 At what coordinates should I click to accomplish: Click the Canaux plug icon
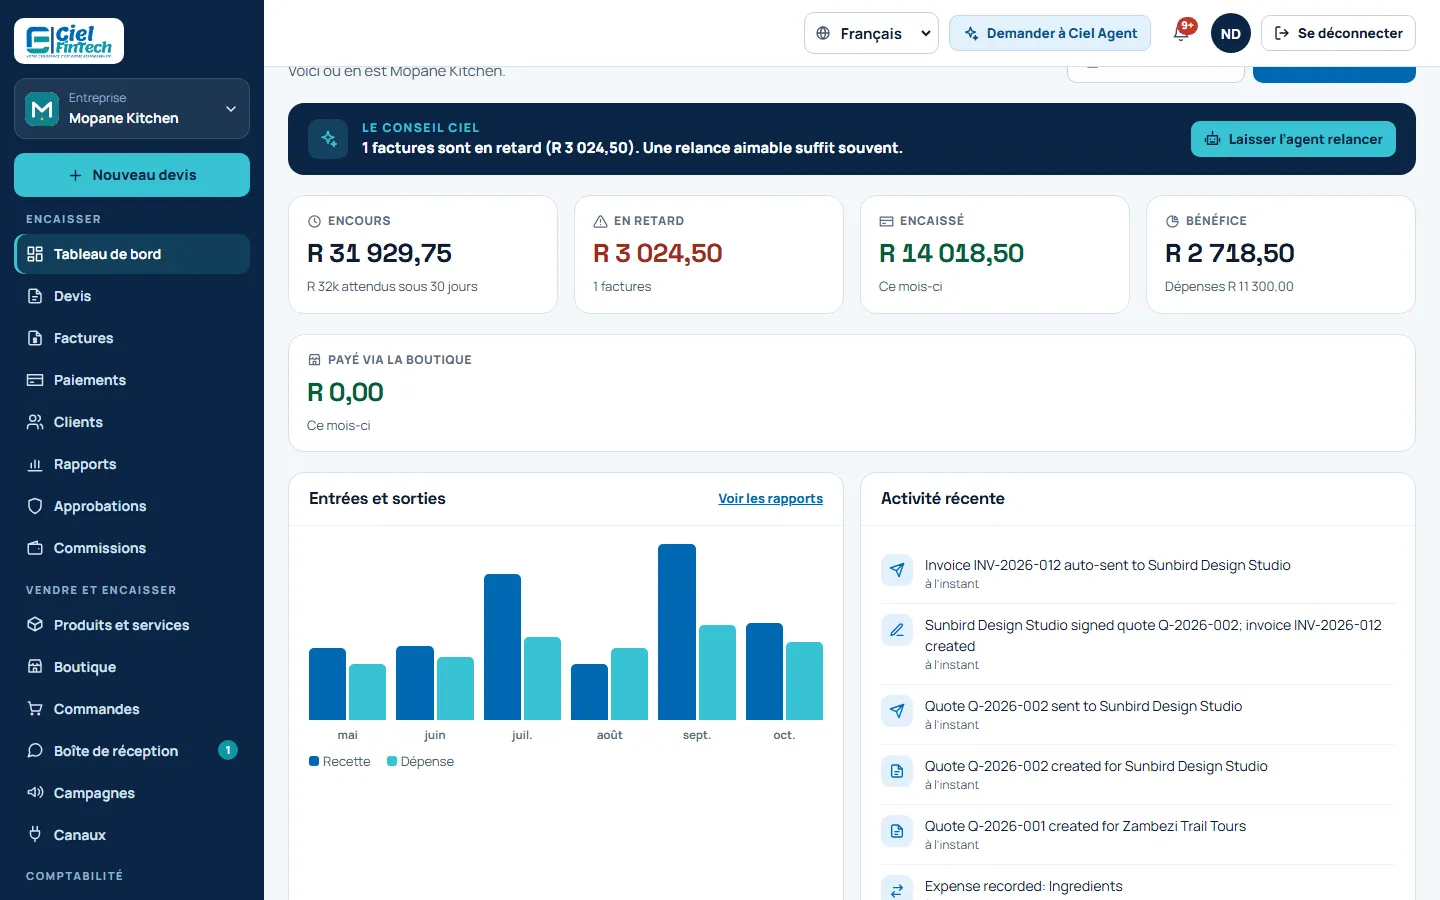point(35,835)
